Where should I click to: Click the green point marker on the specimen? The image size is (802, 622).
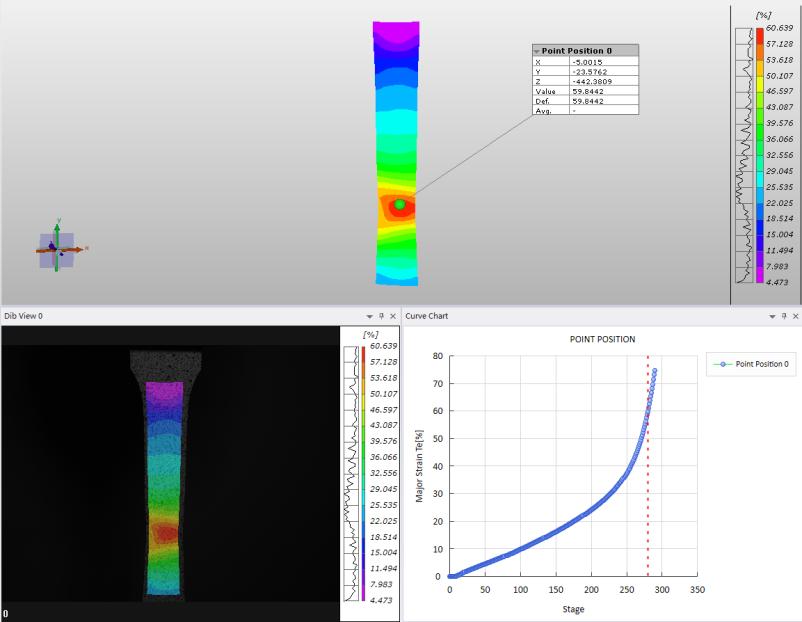(400, 204)
